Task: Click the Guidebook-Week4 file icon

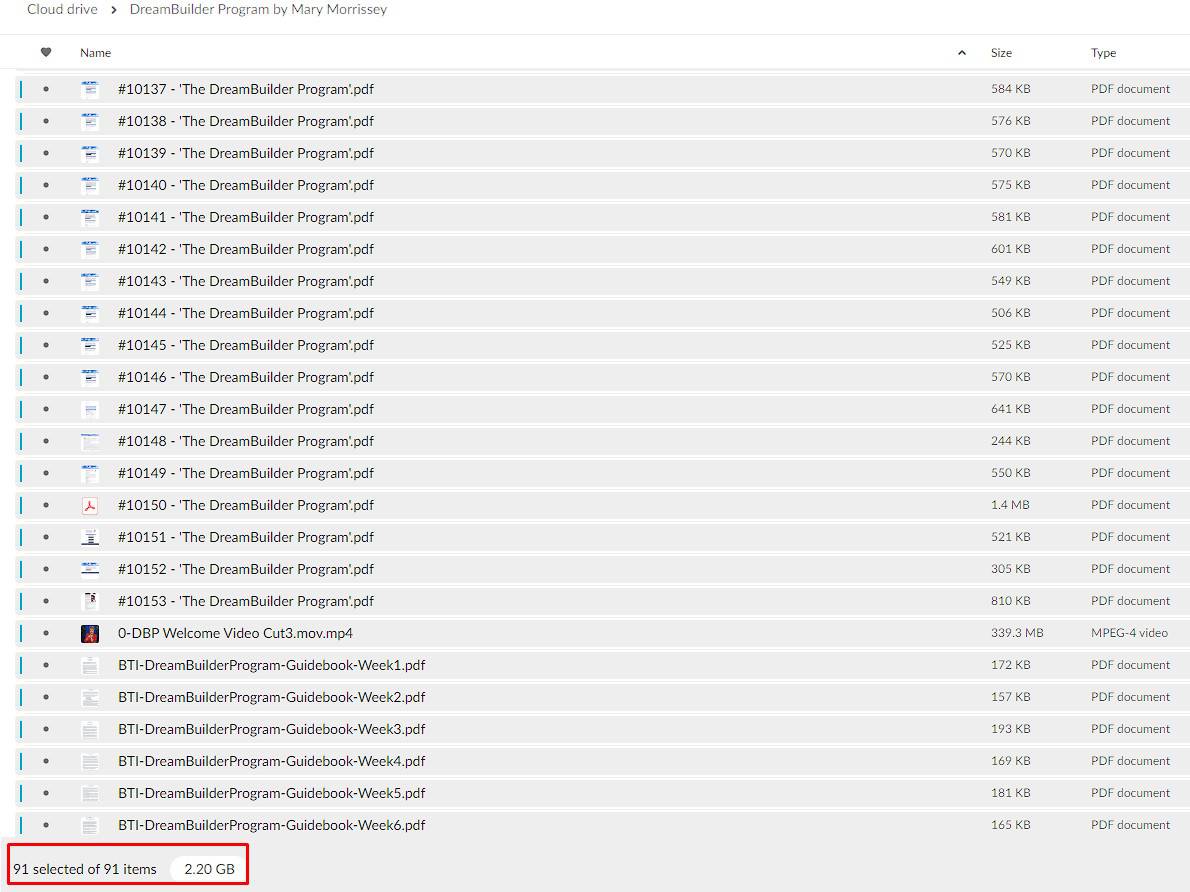Action: click(x=90, y=761)
